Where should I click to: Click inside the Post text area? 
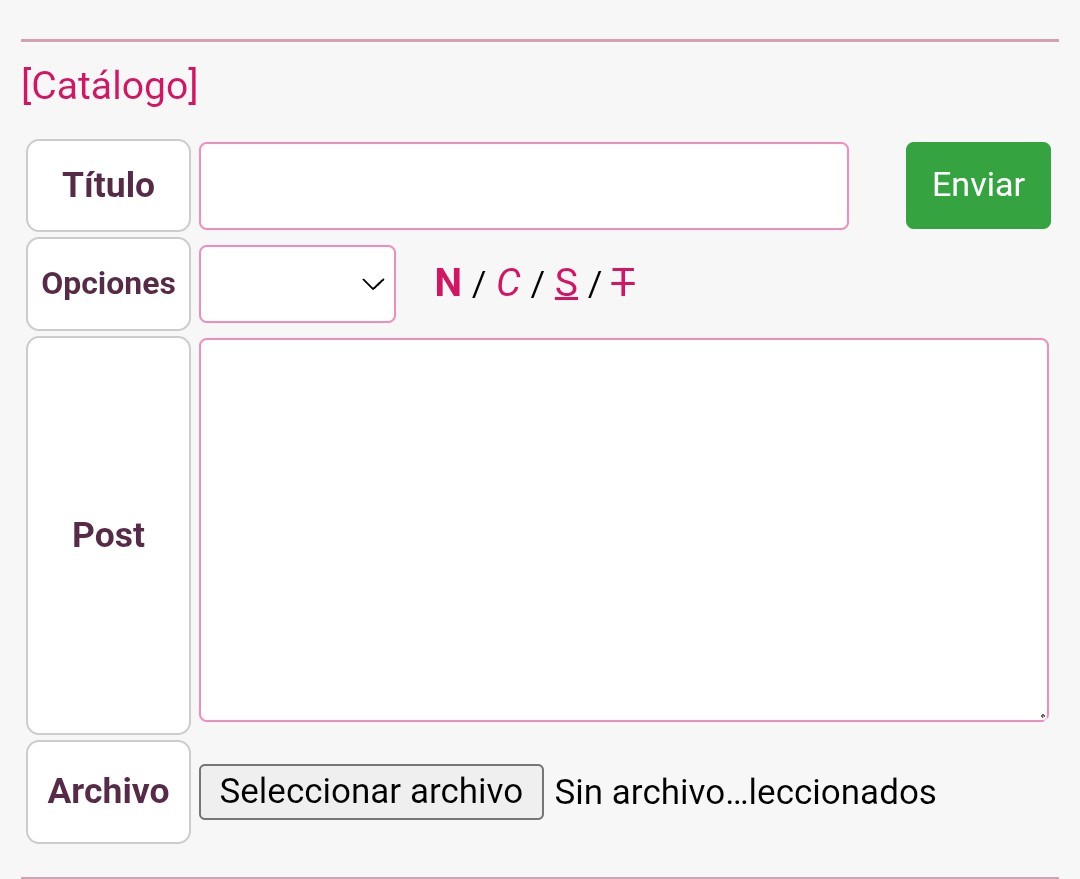tap(624, 530)
